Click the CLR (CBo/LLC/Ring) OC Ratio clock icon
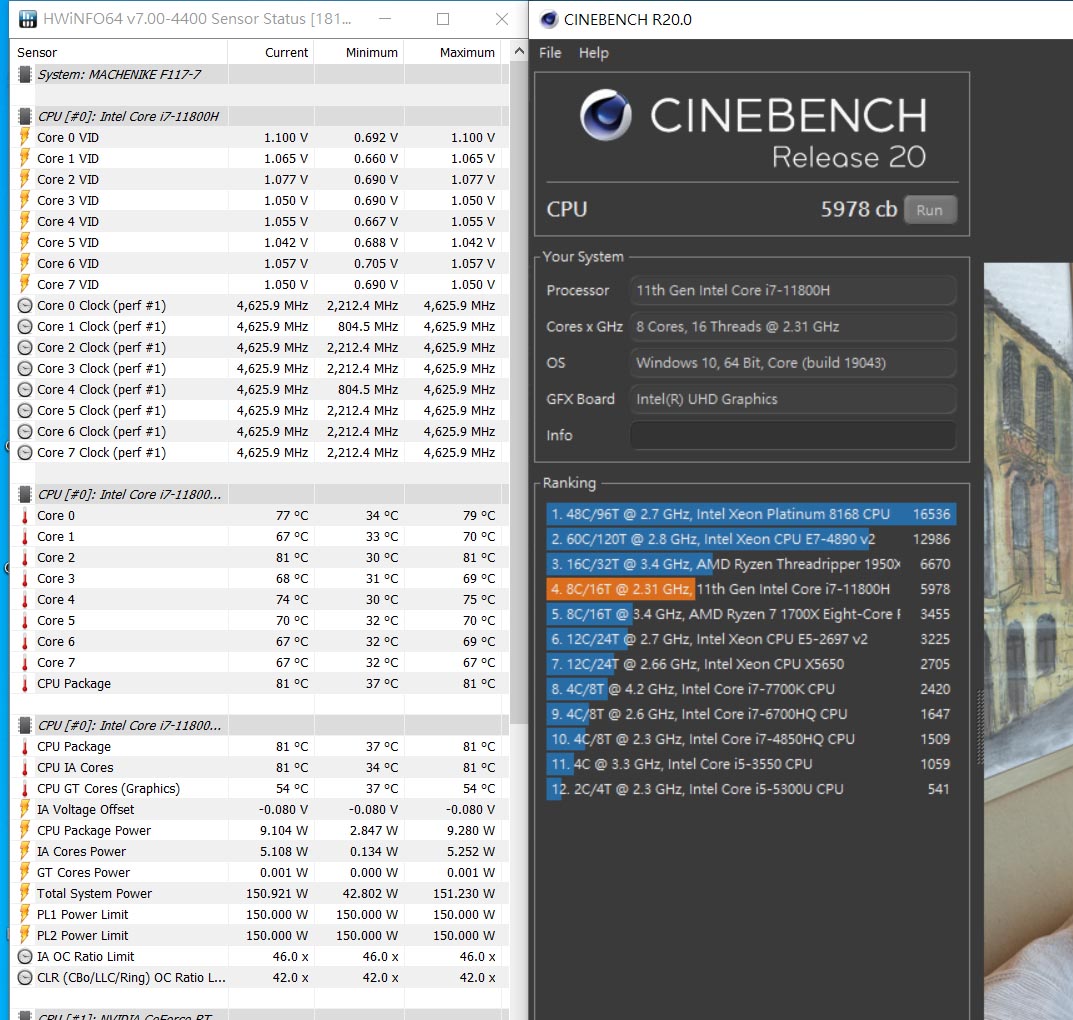Screen dimensions: 1073x1020 pyautogui.click(x=25, y=978)
